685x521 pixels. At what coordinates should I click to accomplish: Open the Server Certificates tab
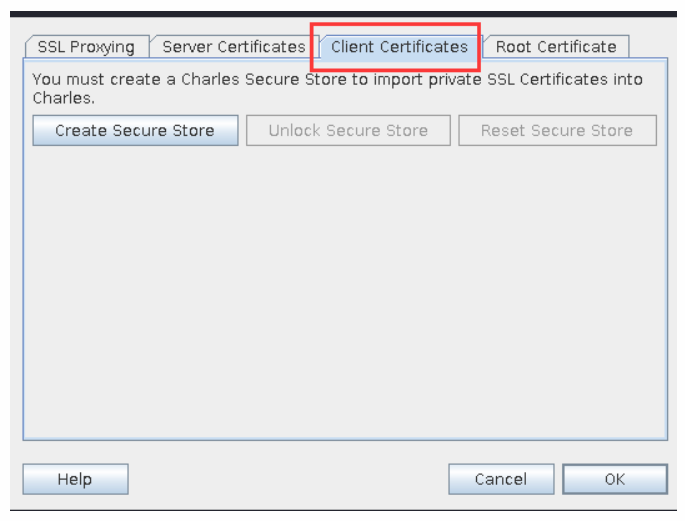pyautogui.click(x=233, y=47)
